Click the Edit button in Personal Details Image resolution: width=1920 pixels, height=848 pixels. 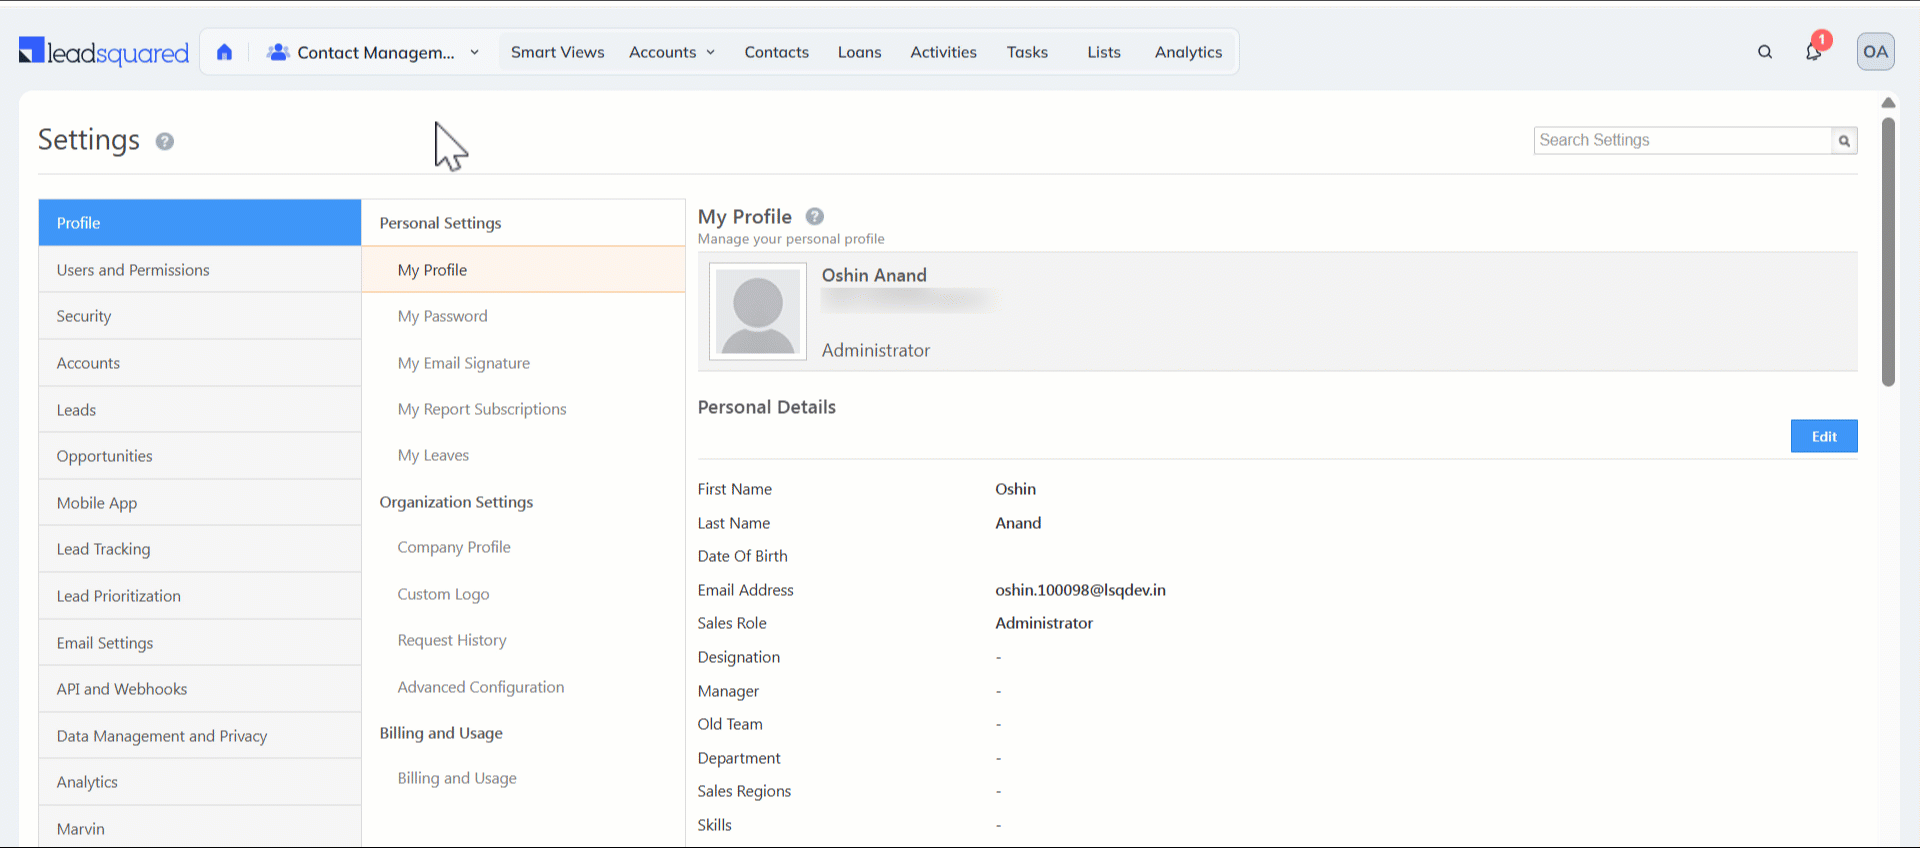[x=1823, y=436]
